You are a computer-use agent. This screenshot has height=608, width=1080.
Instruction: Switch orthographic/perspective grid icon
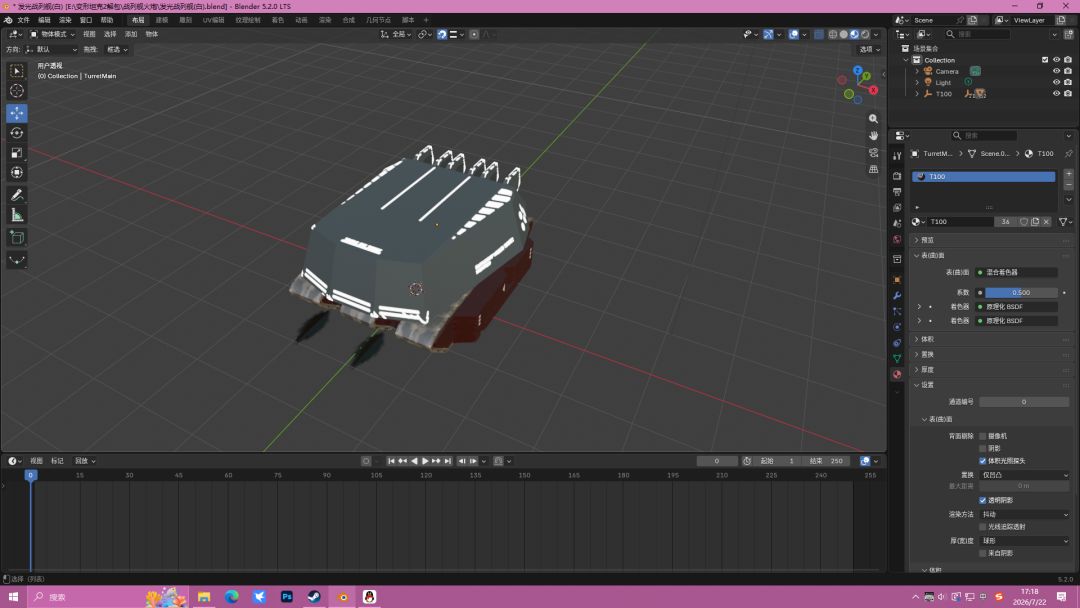(873, 169)
